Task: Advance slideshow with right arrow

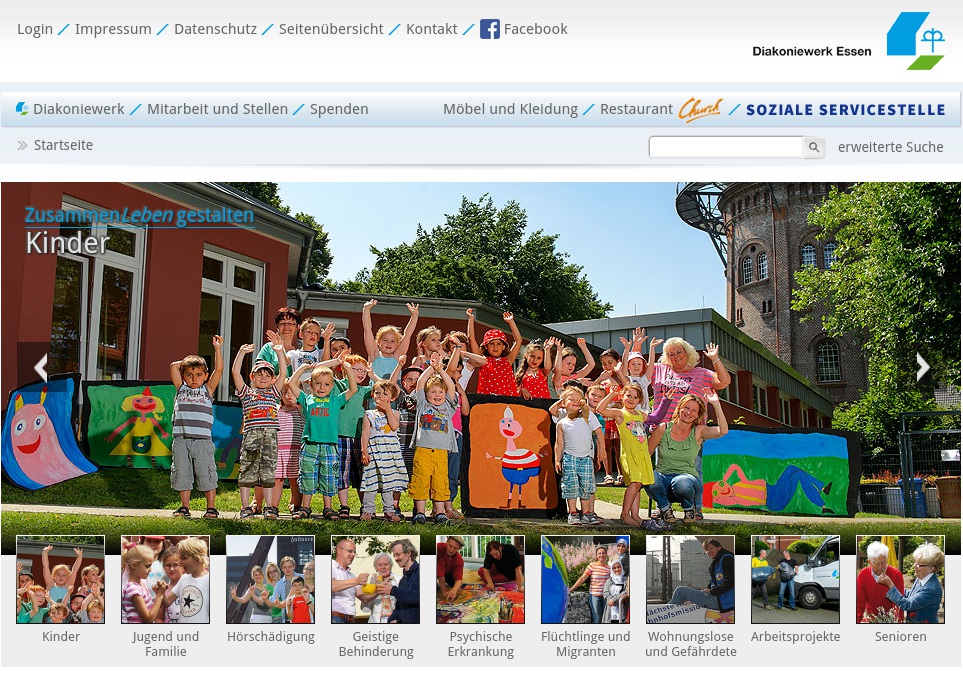Action: click(922, 367)
